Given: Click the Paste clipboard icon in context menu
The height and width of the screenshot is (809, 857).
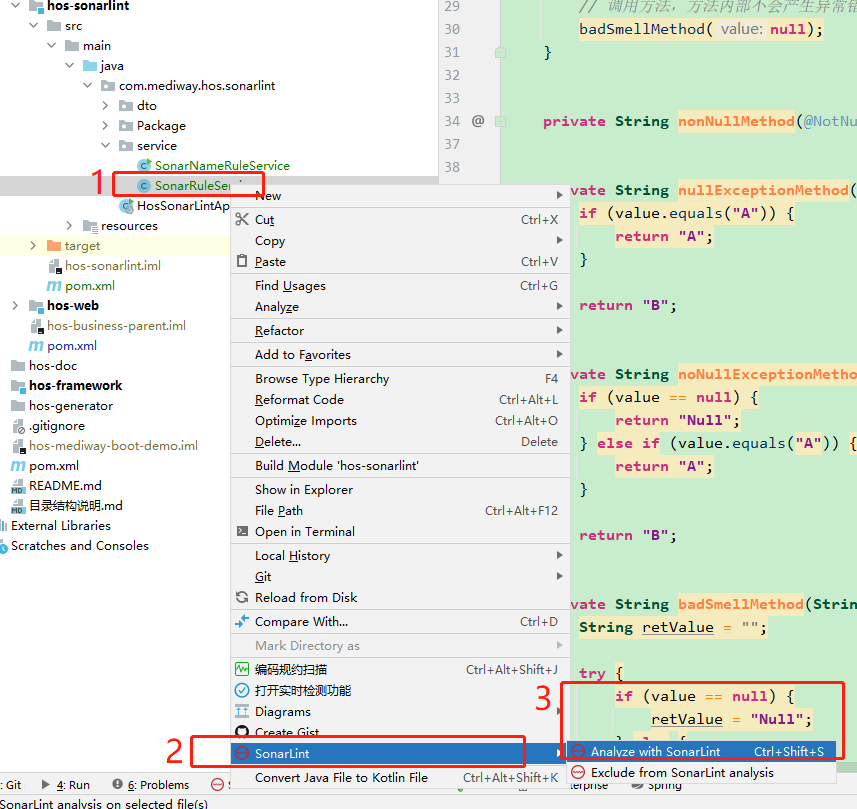Looking at the screenshot, I should 242,261.
